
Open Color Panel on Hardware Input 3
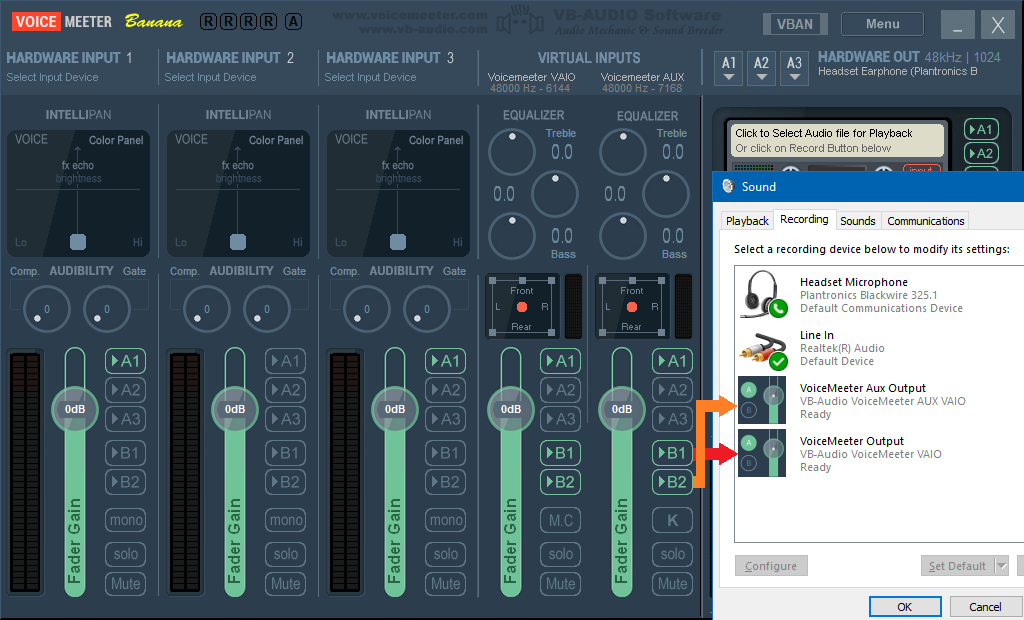coord(436,140)
